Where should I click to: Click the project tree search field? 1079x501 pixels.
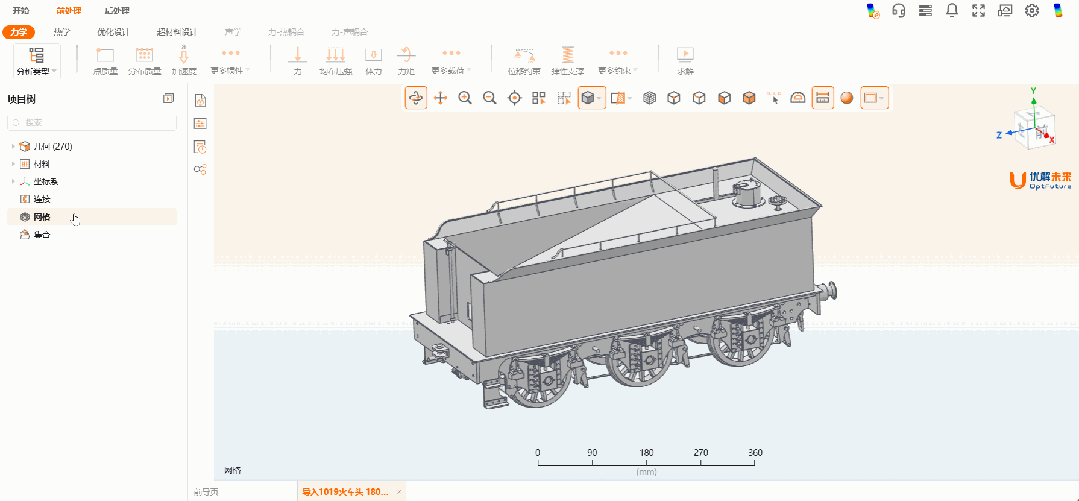coord(90,122)
